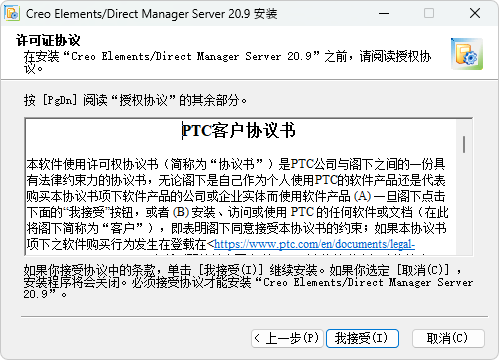Click the installer icon in the title bar

pyautogui.click(x=13, y=13)
